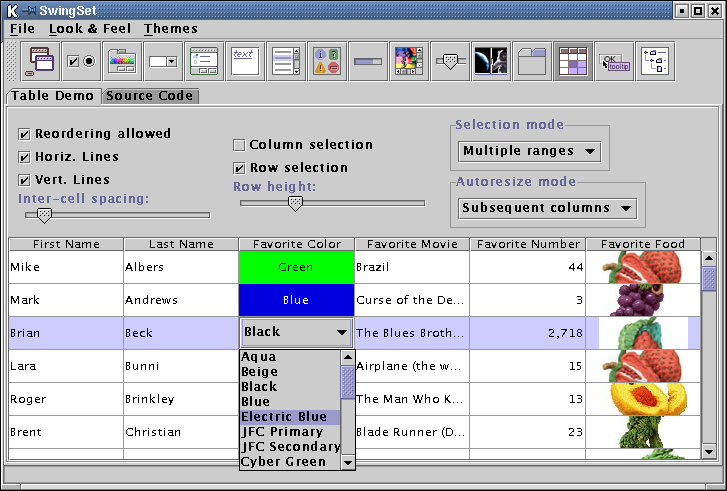727x491 pixels.
Task: Choose Electric Blue from the color list
Action: click(290, 417)
